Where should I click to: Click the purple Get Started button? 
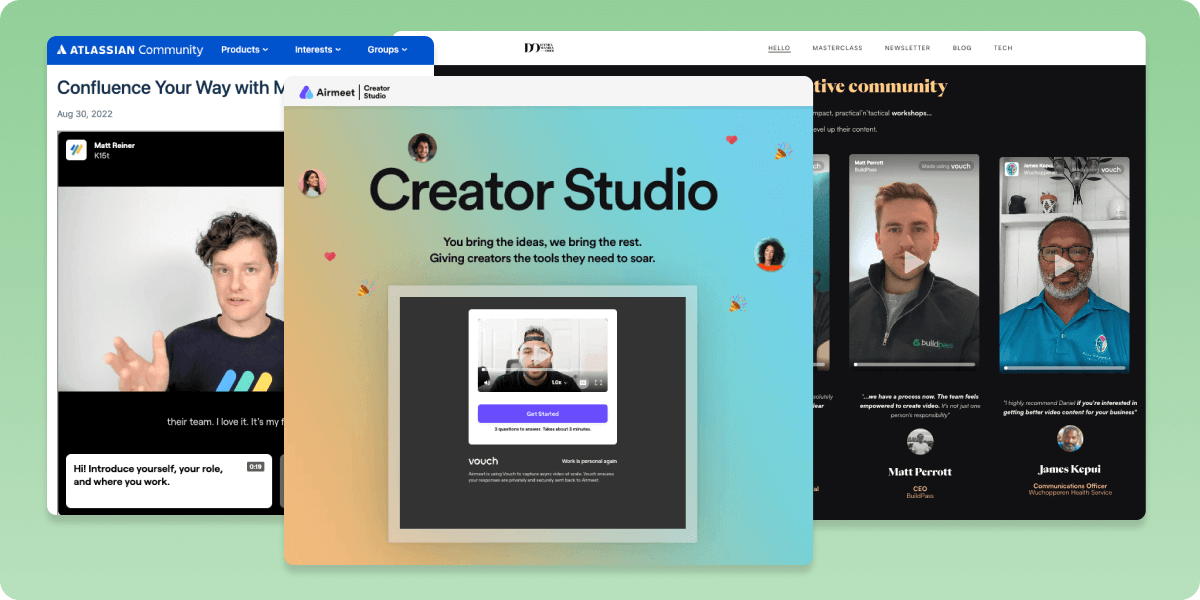542,413
